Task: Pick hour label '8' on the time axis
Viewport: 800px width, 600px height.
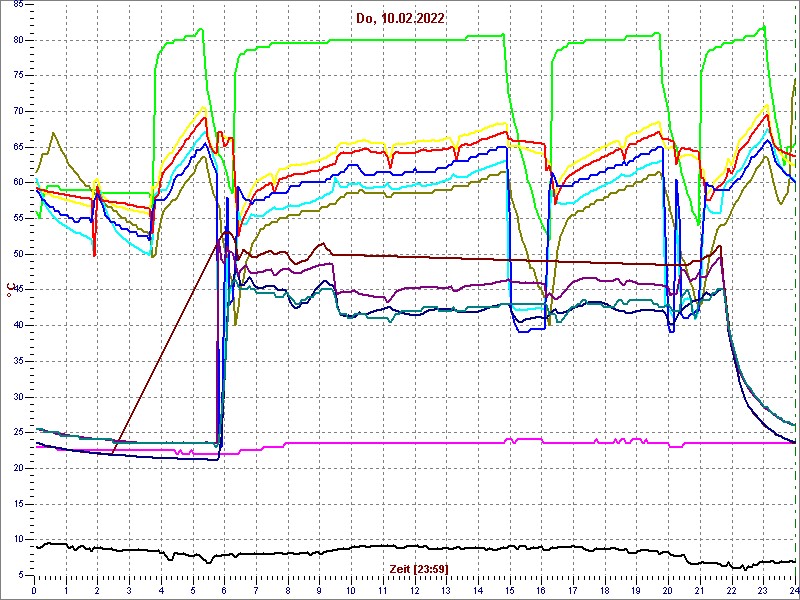Action: tap(288, 590)
